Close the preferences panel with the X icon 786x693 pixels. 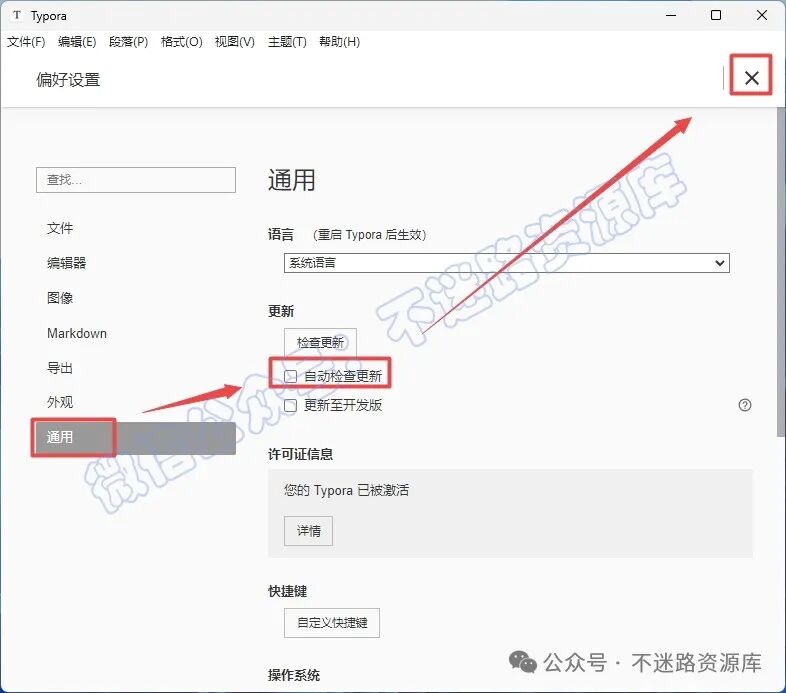[751, 78]
